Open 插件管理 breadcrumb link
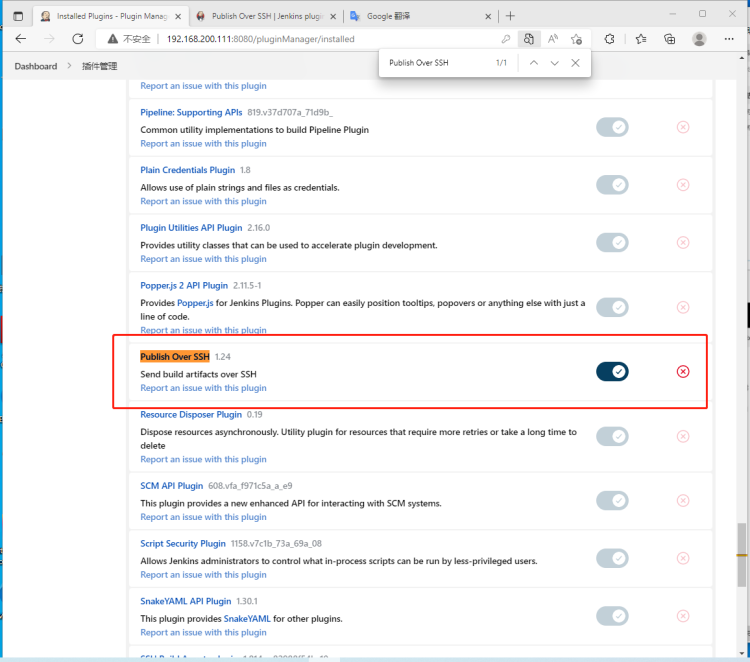 pyautogui.click(x=99, y=66)
